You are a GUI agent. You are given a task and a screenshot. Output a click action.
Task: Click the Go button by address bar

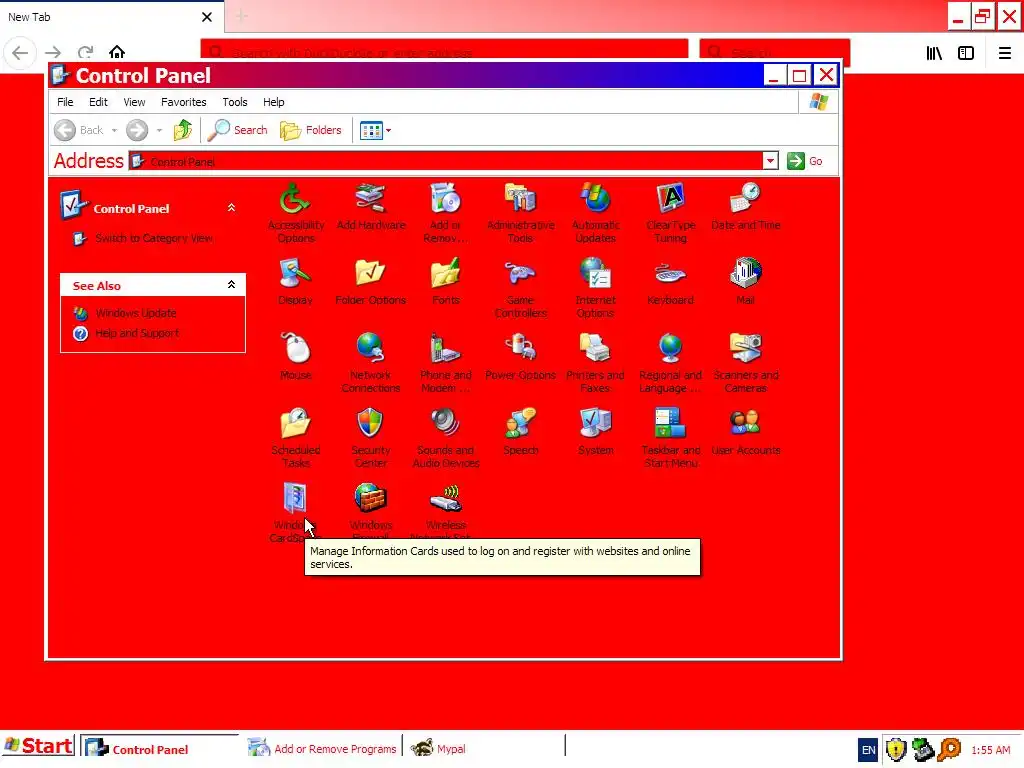coord(805,161)
